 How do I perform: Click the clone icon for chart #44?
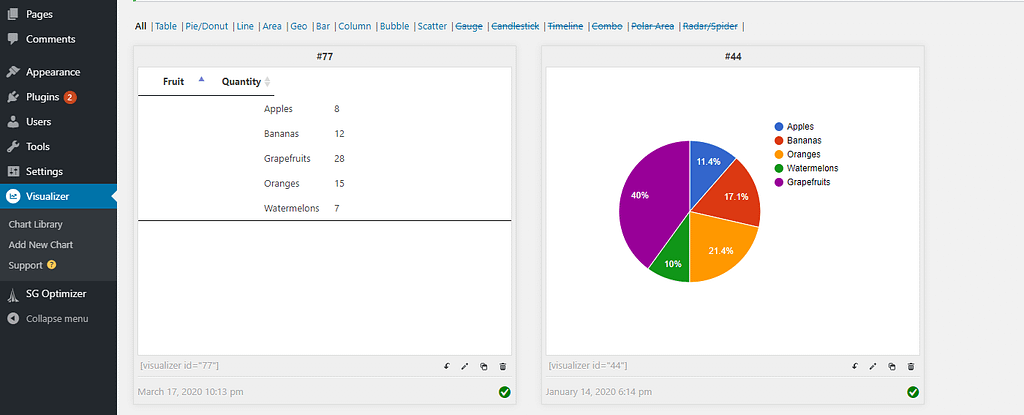click(x=891, y=367)
